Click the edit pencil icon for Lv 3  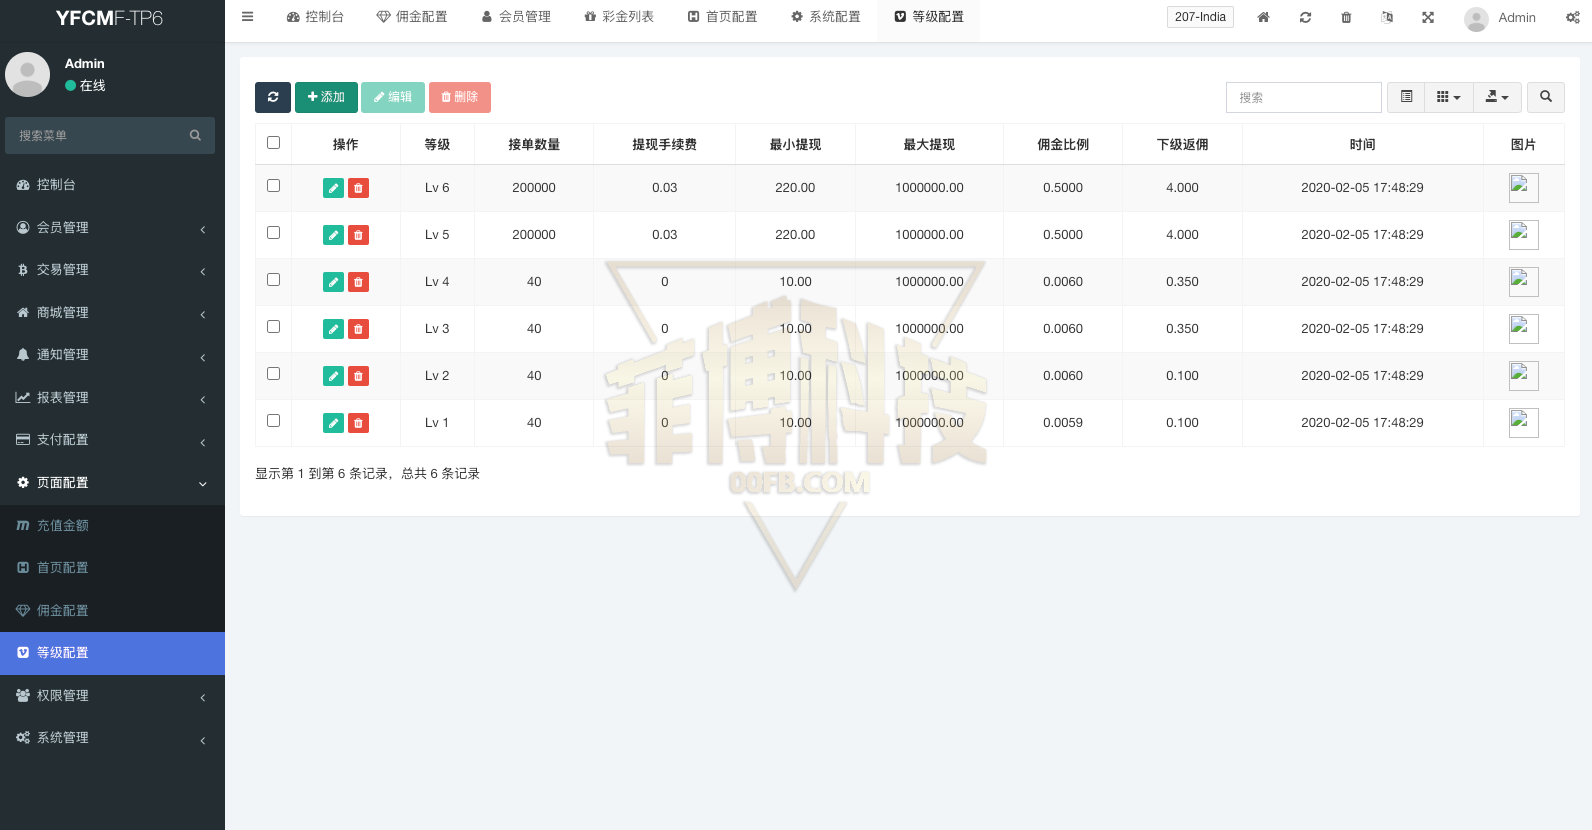334,329
